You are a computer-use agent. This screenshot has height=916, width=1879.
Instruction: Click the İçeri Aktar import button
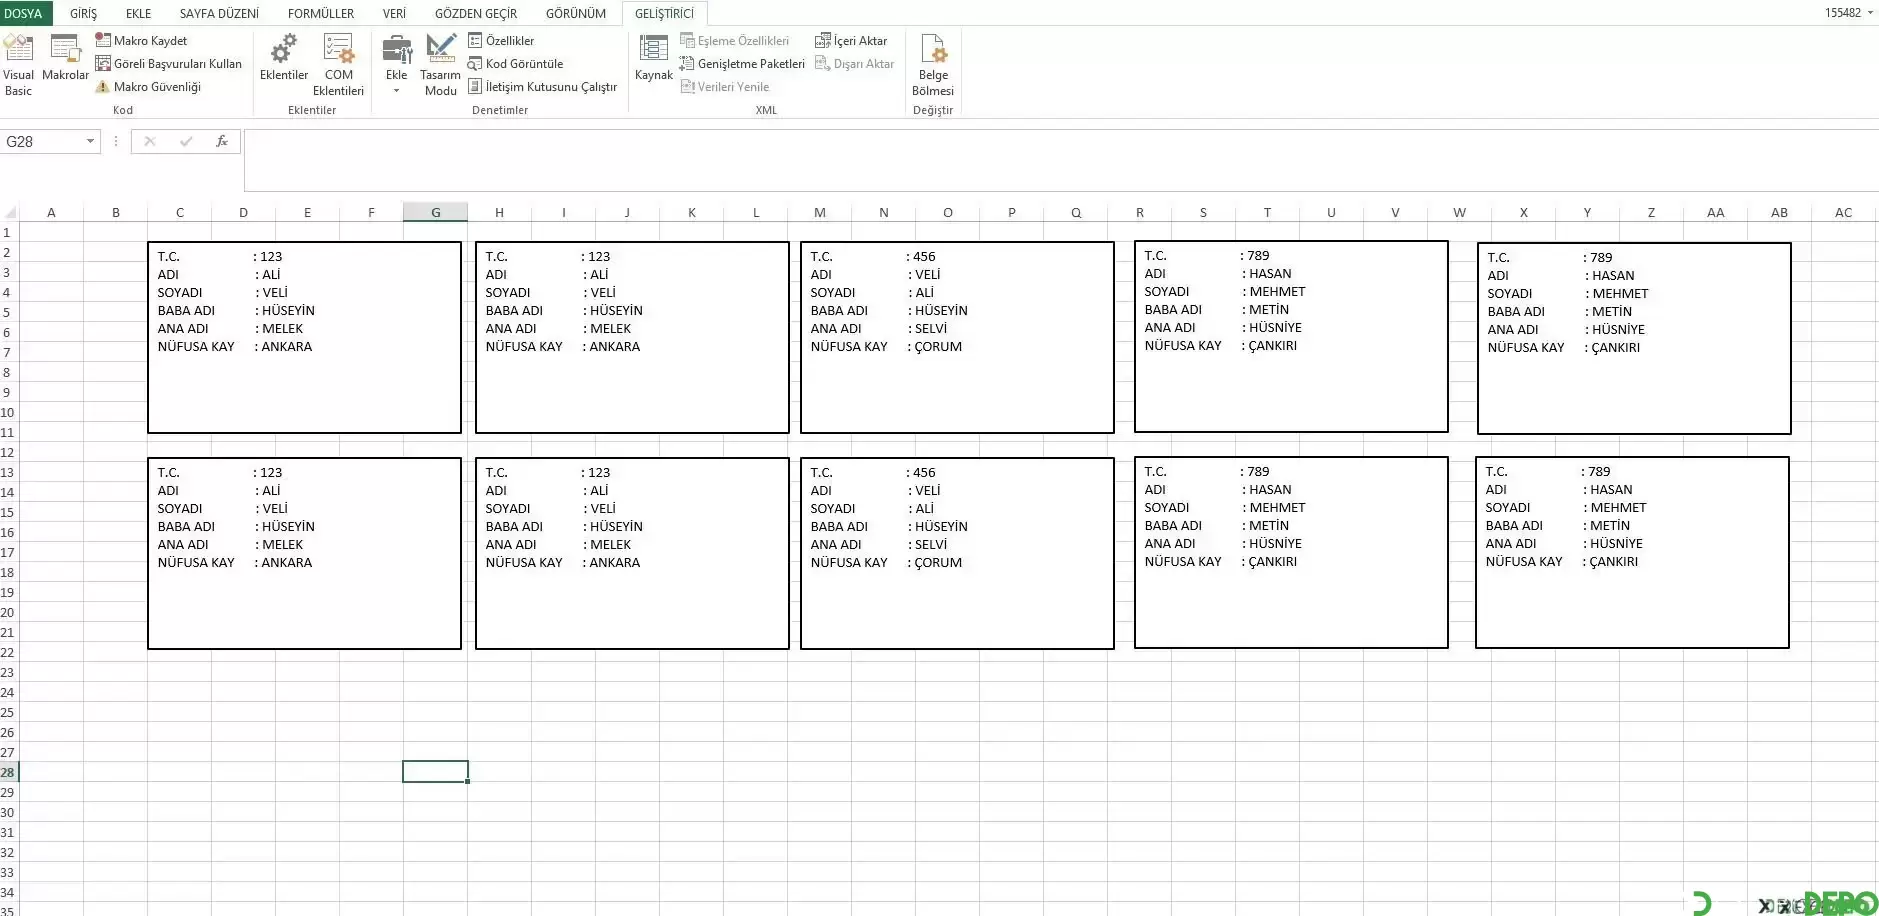[851, 40]
